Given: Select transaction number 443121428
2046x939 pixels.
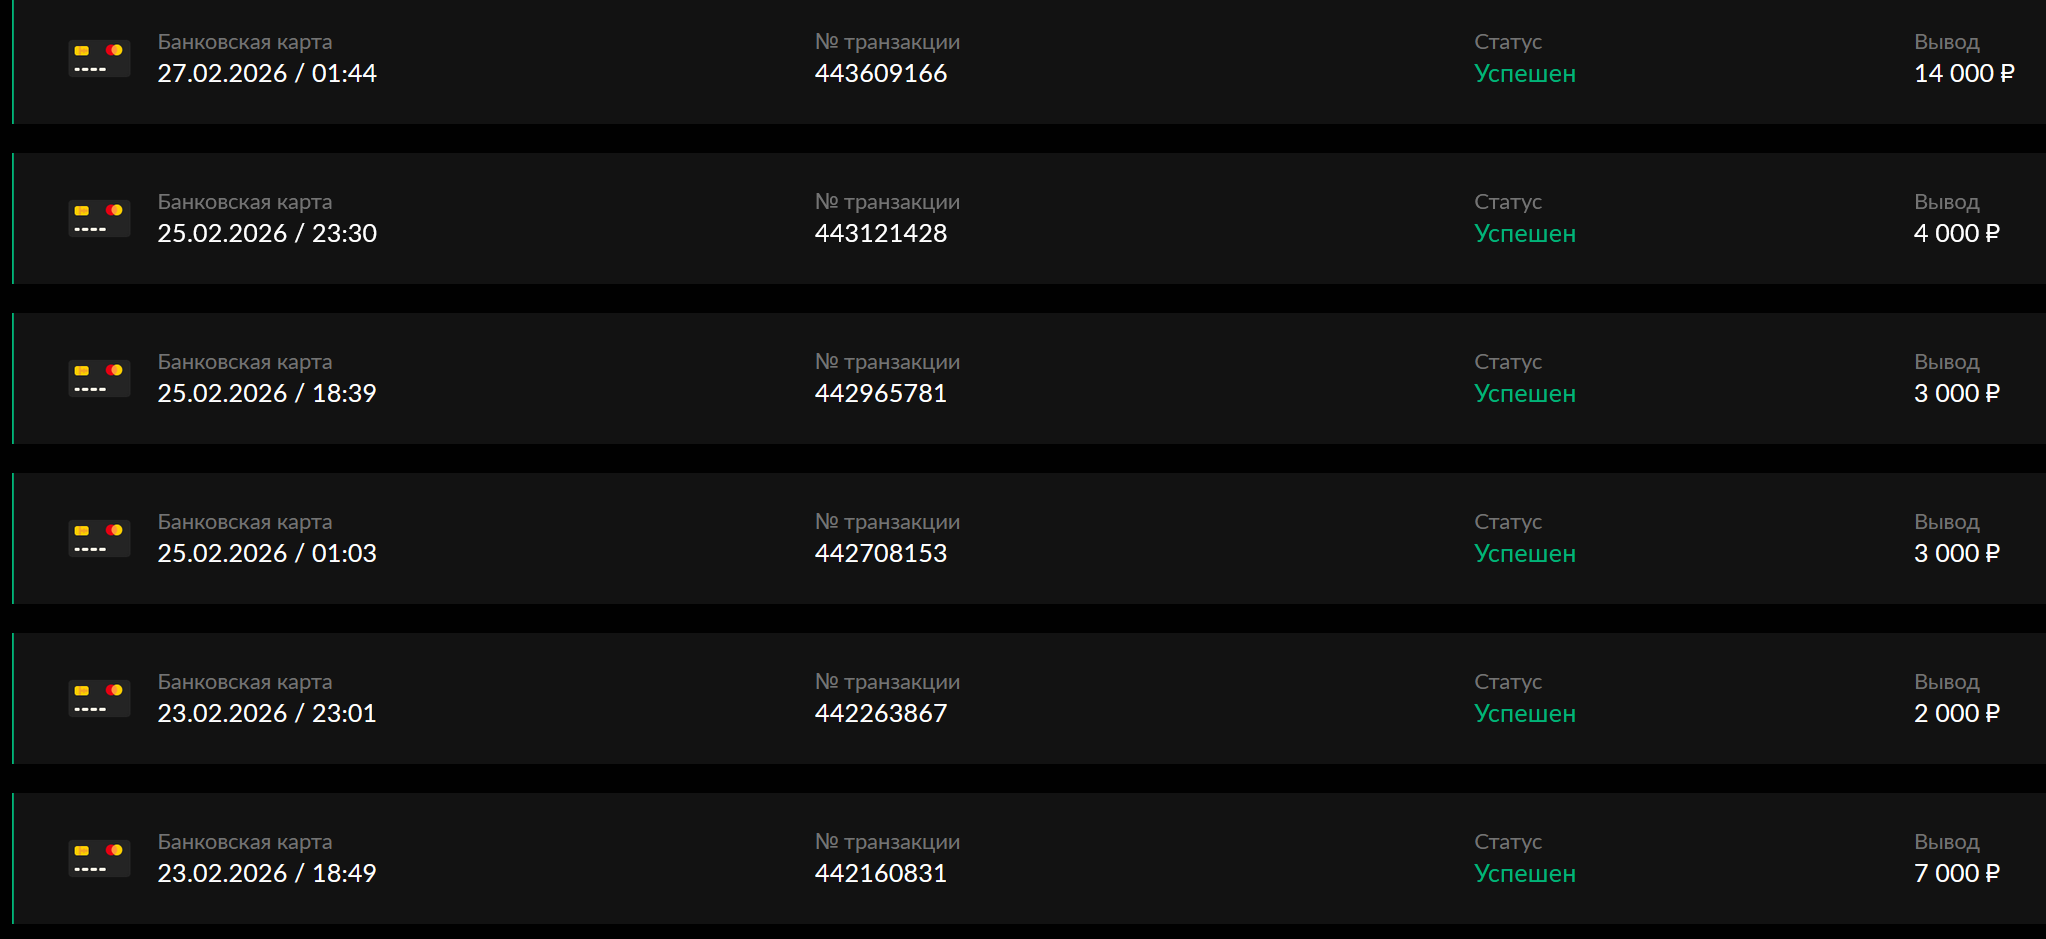Looking at the screenshot, I should [x=880, y=234].
